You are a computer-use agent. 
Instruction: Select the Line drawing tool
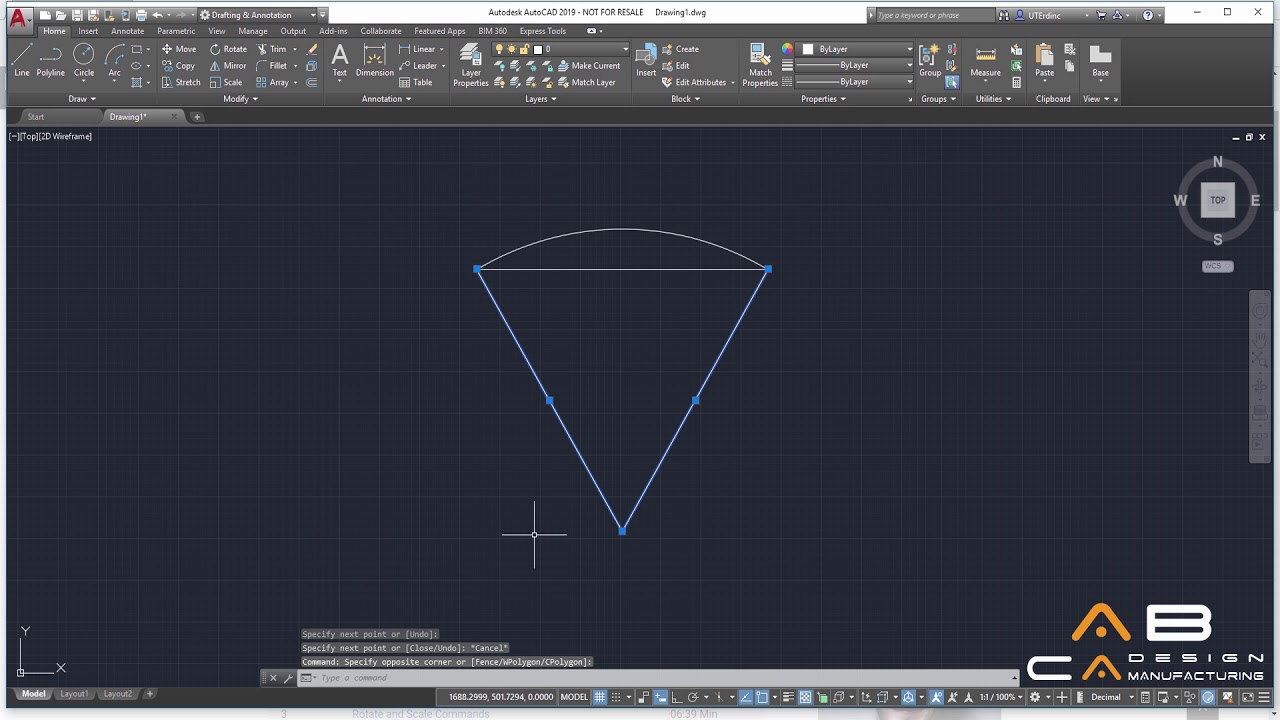coord(22,60)
